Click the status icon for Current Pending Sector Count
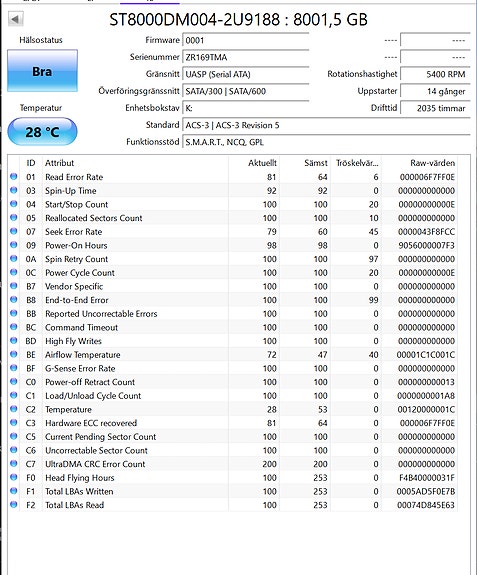This screenshot has width=477, height=575. pos(14,436)
